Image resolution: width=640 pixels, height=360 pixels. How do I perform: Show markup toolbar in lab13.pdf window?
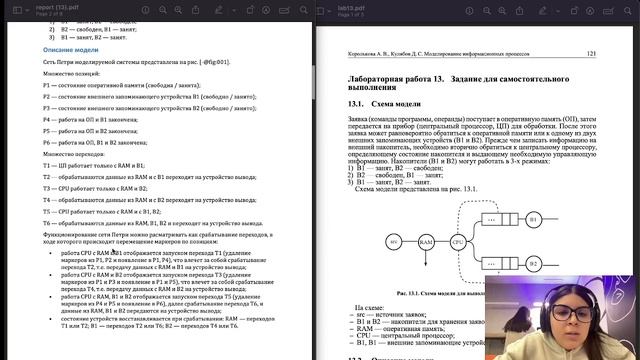590,11
